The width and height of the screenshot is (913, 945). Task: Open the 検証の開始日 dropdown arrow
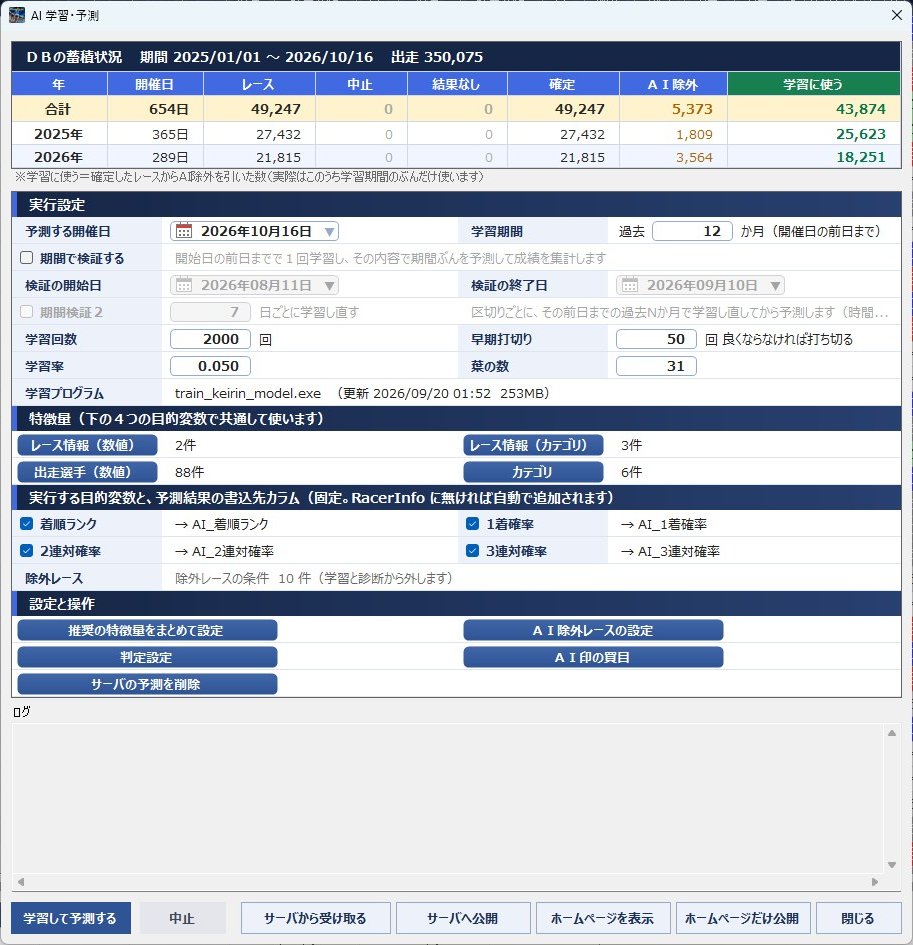pos(329,285)
